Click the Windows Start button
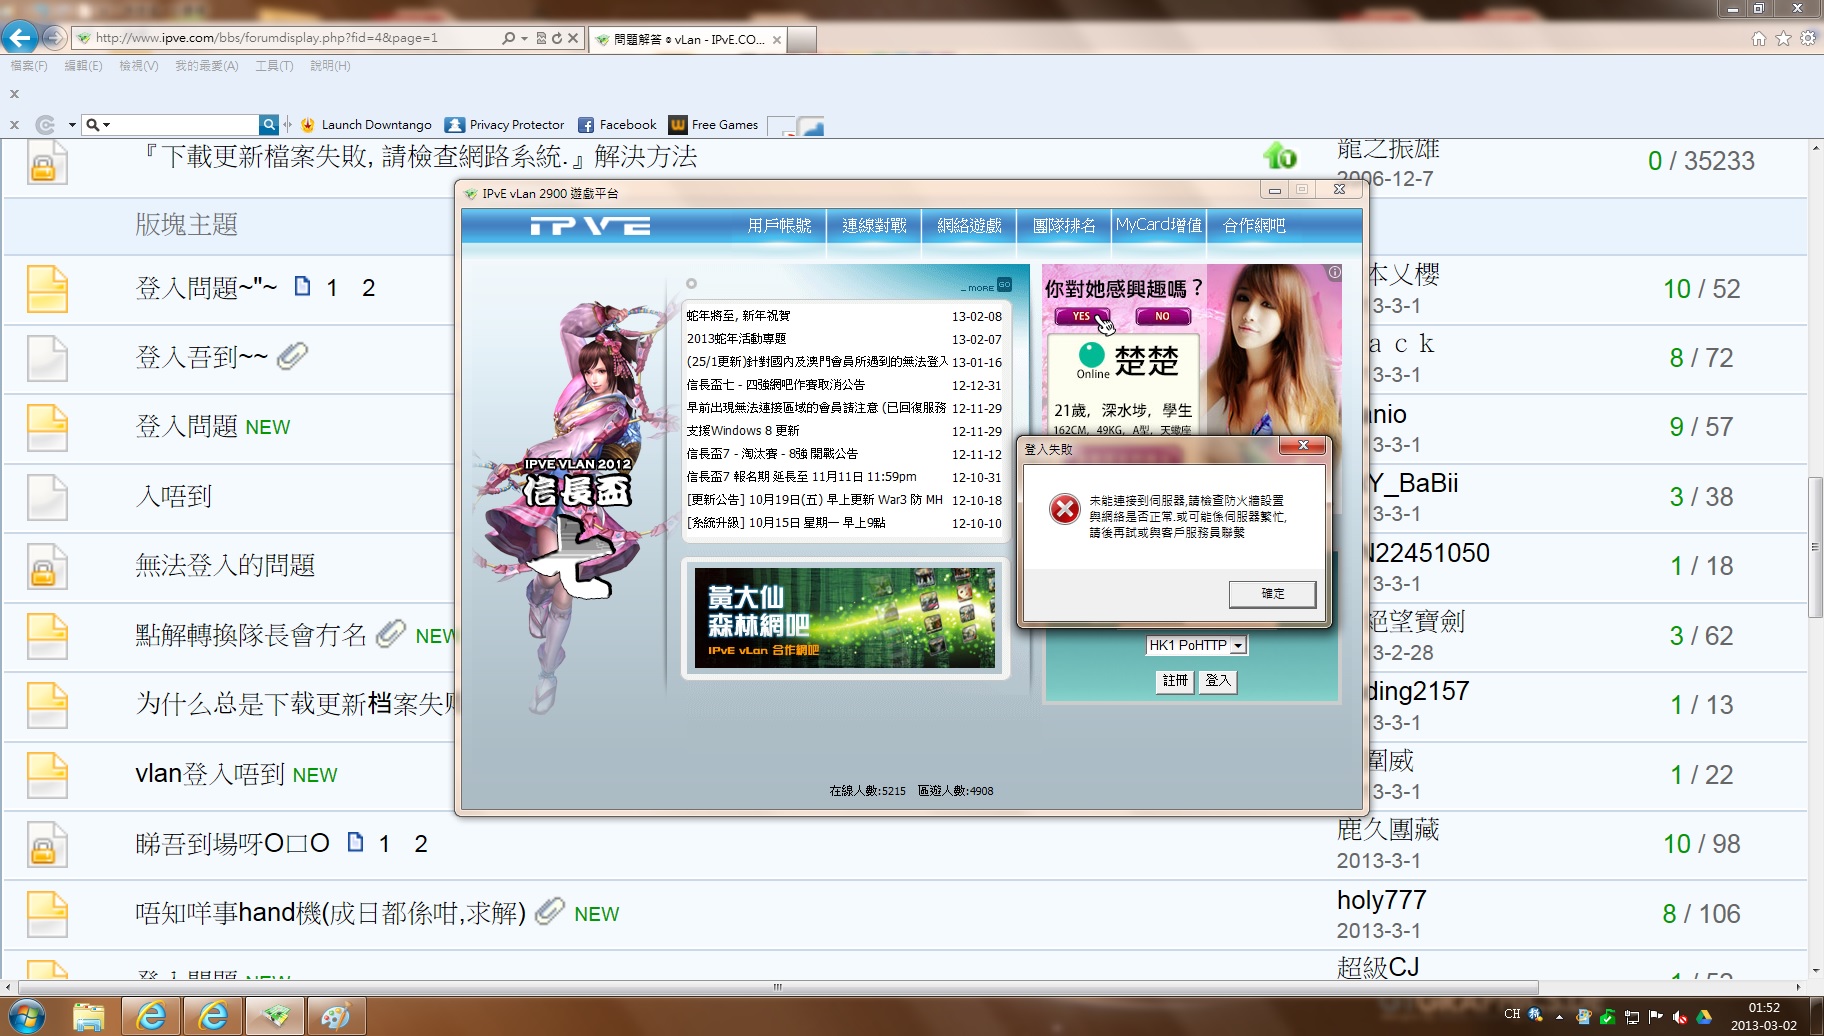1824x1036 pixels. pos(27,1017)
